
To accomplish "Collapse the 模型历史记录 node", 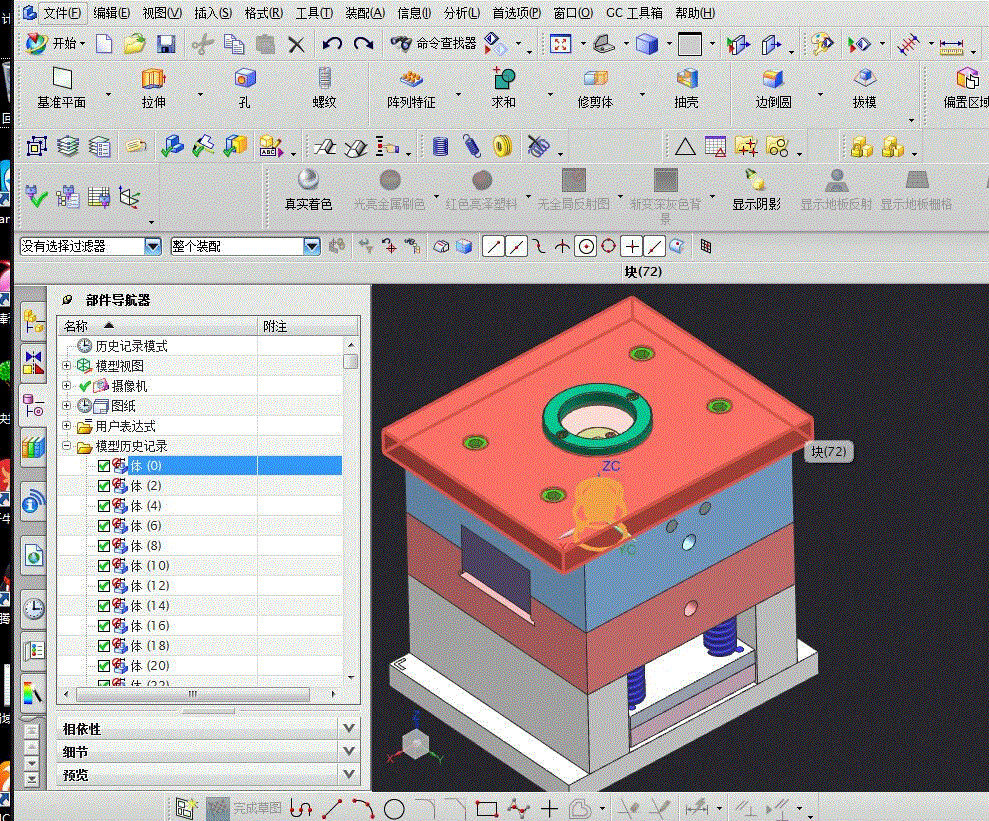I will click(x=66, y=446).
